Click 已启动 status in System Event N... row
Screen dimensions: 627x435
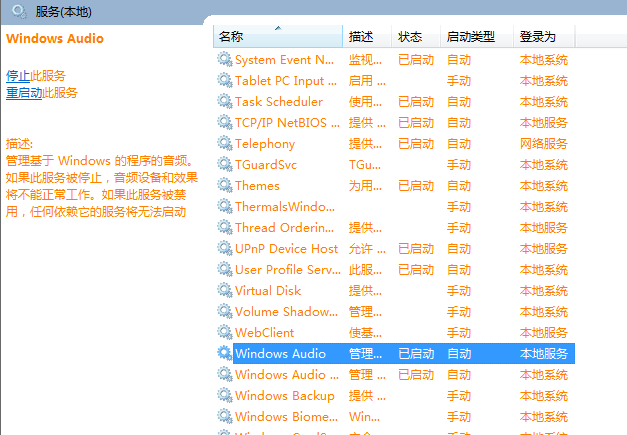[416, 60]
